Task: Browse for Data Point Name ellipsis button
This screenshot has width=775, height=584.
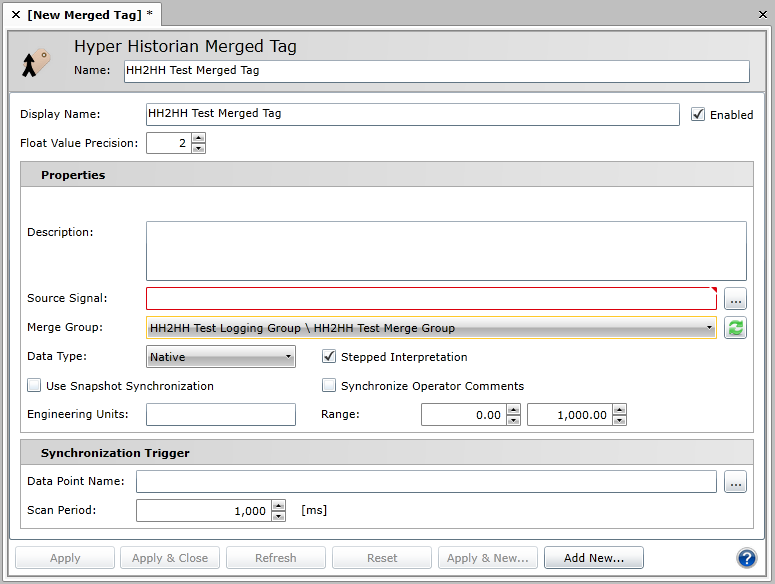Action: 736,483
